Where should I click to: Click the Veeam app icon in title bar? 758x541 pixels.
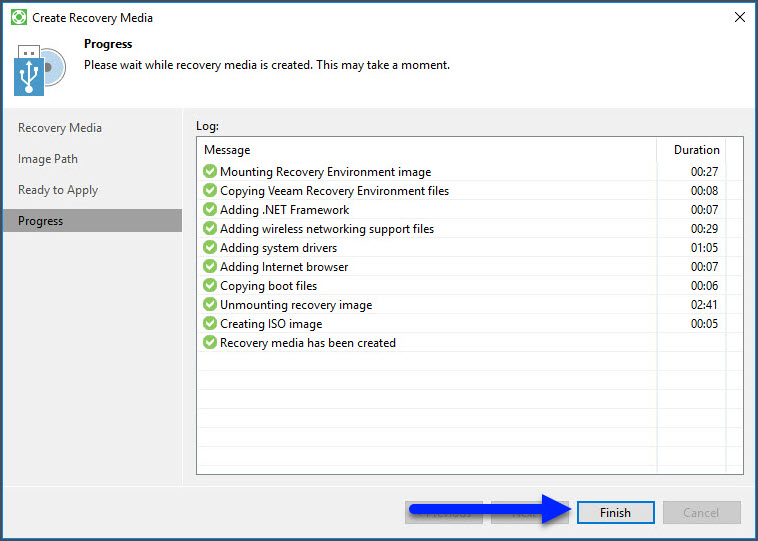tap(18, 18)
